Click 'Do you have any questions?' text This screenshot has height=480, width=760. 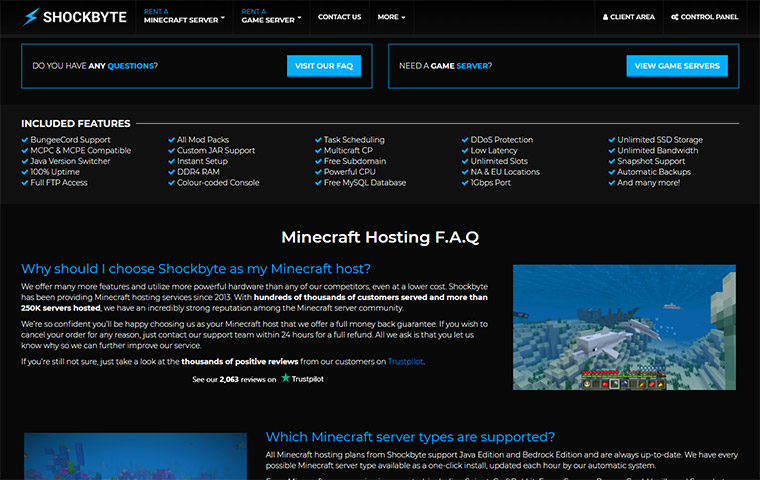coord(95,65)
